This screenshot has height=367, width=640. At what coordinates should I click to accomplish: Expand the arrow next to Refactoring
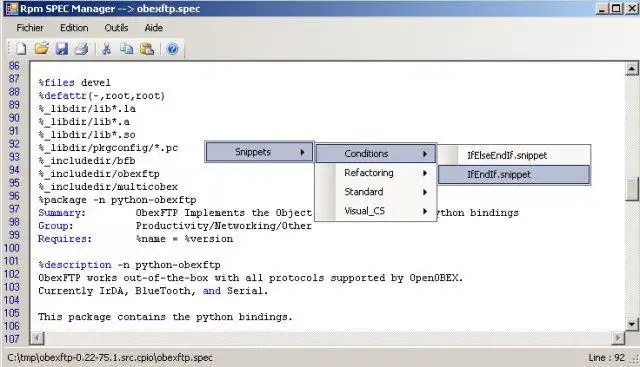click(x=425, y=173)
